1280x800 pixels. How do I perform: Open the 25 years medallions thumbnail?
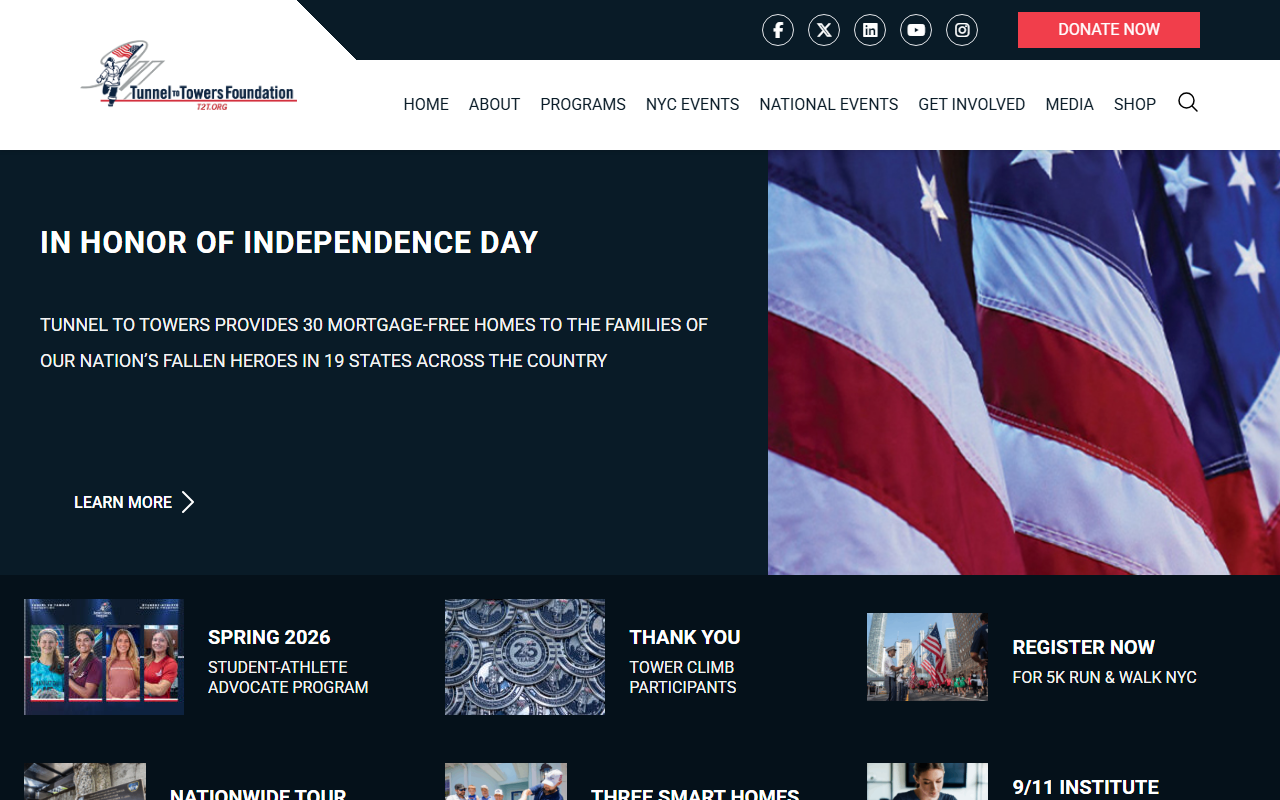point(525,657)
